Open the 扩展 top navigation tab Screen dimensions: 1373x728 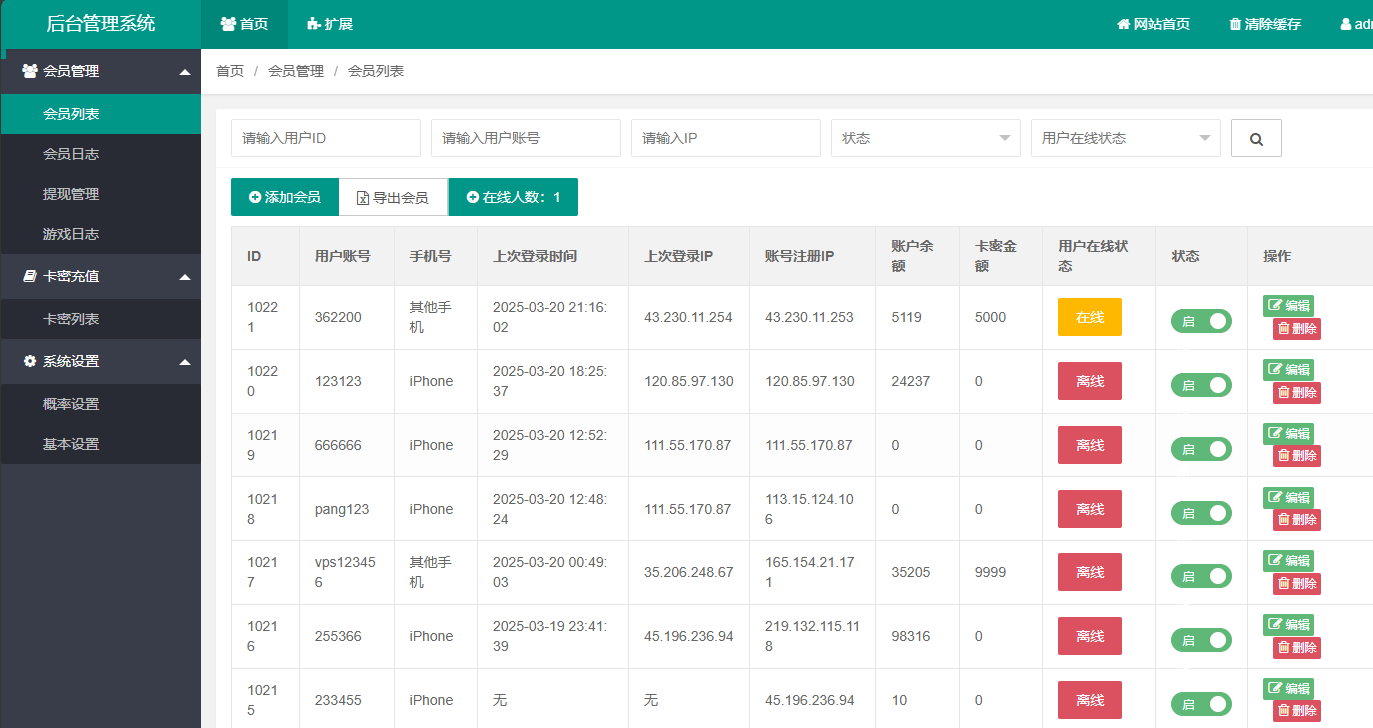330,24
